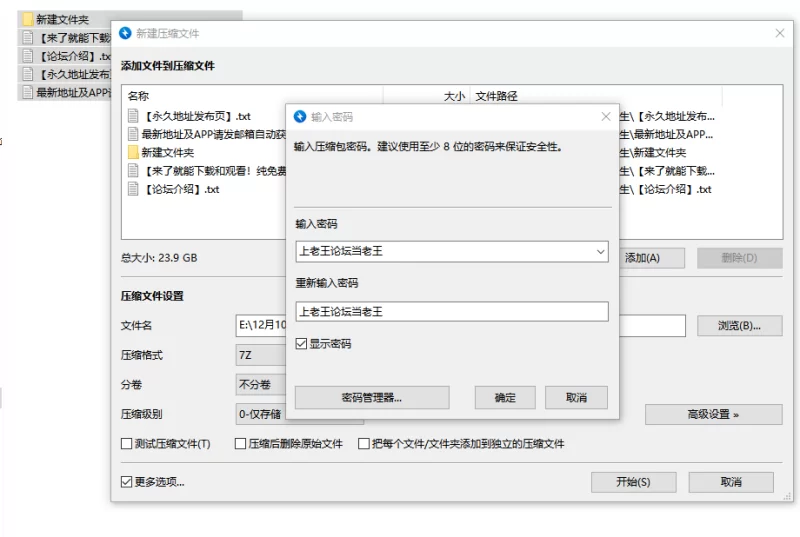This screenshot has height=537, width=800.
Task: Click the 重新输入密码 text field
Action: (x=452, y=312)
